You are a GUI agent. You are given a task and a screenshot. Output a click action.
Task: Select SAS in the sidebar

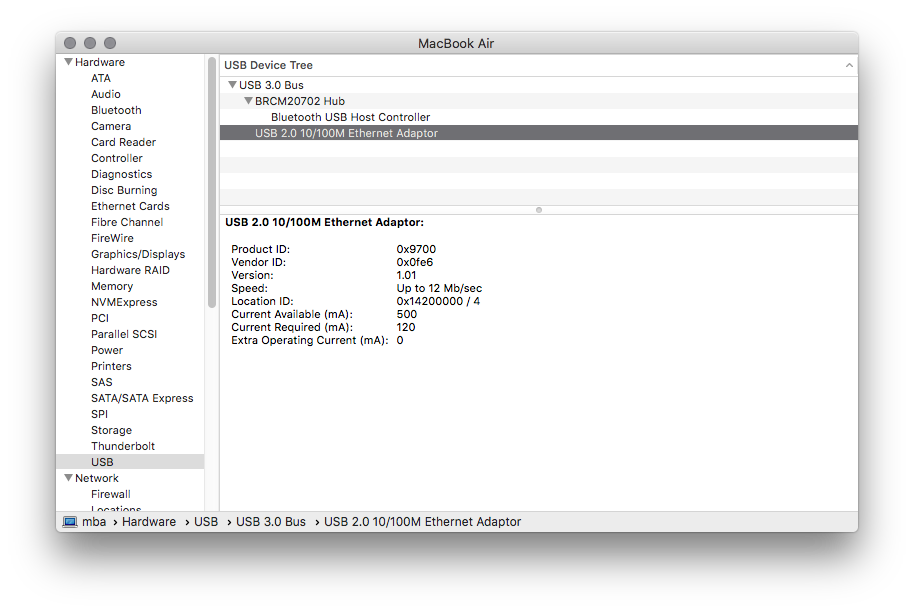pos(101,382)
